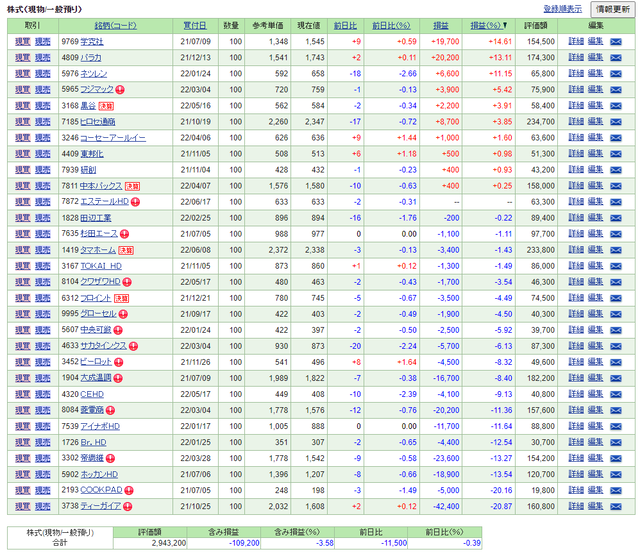Click the red alert icon next to 3302
Viewport: 640px width, 554px height.
110,458
